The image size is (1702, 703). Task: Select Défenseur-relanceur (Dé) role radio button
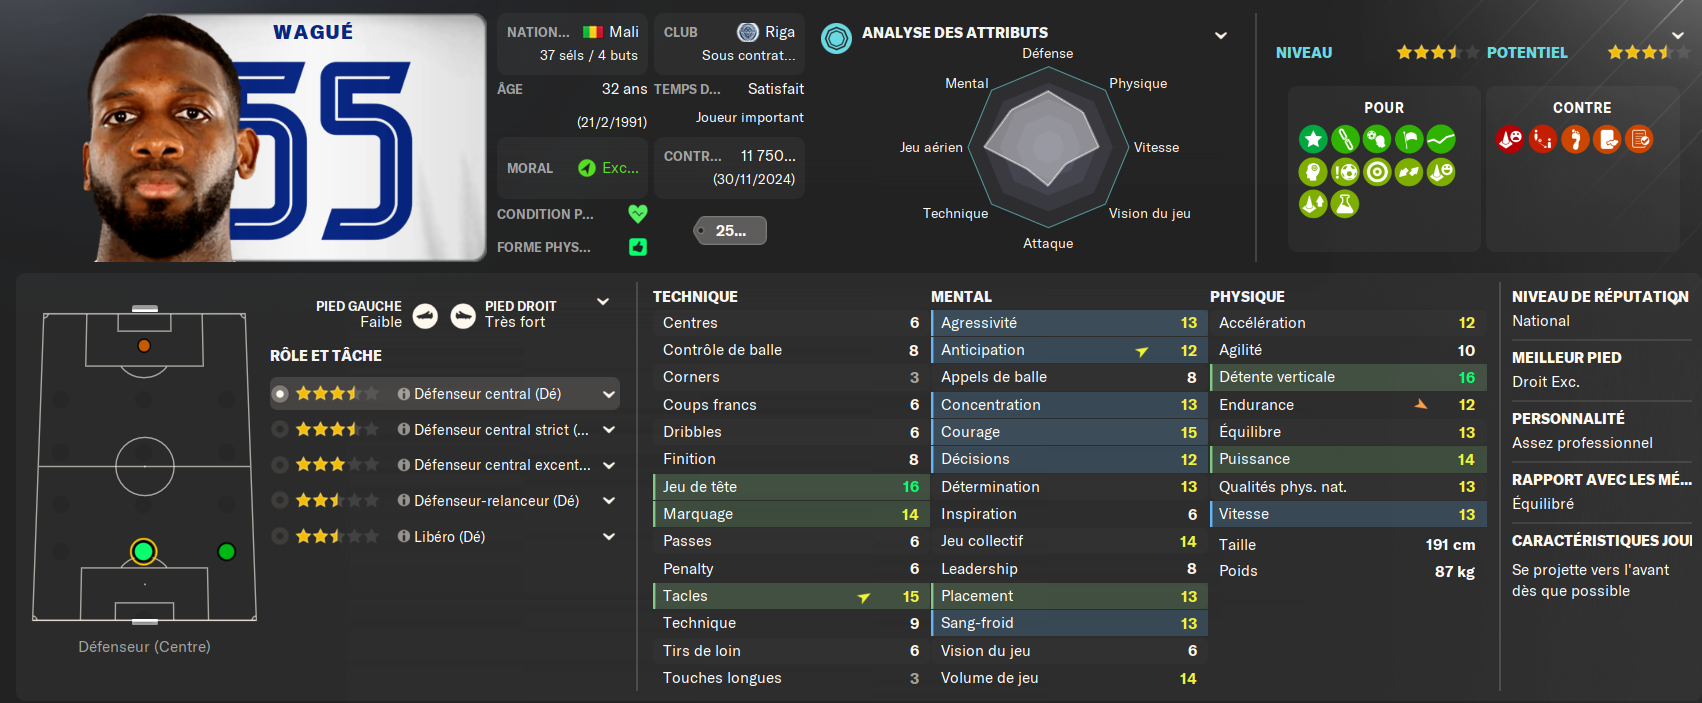281,501
